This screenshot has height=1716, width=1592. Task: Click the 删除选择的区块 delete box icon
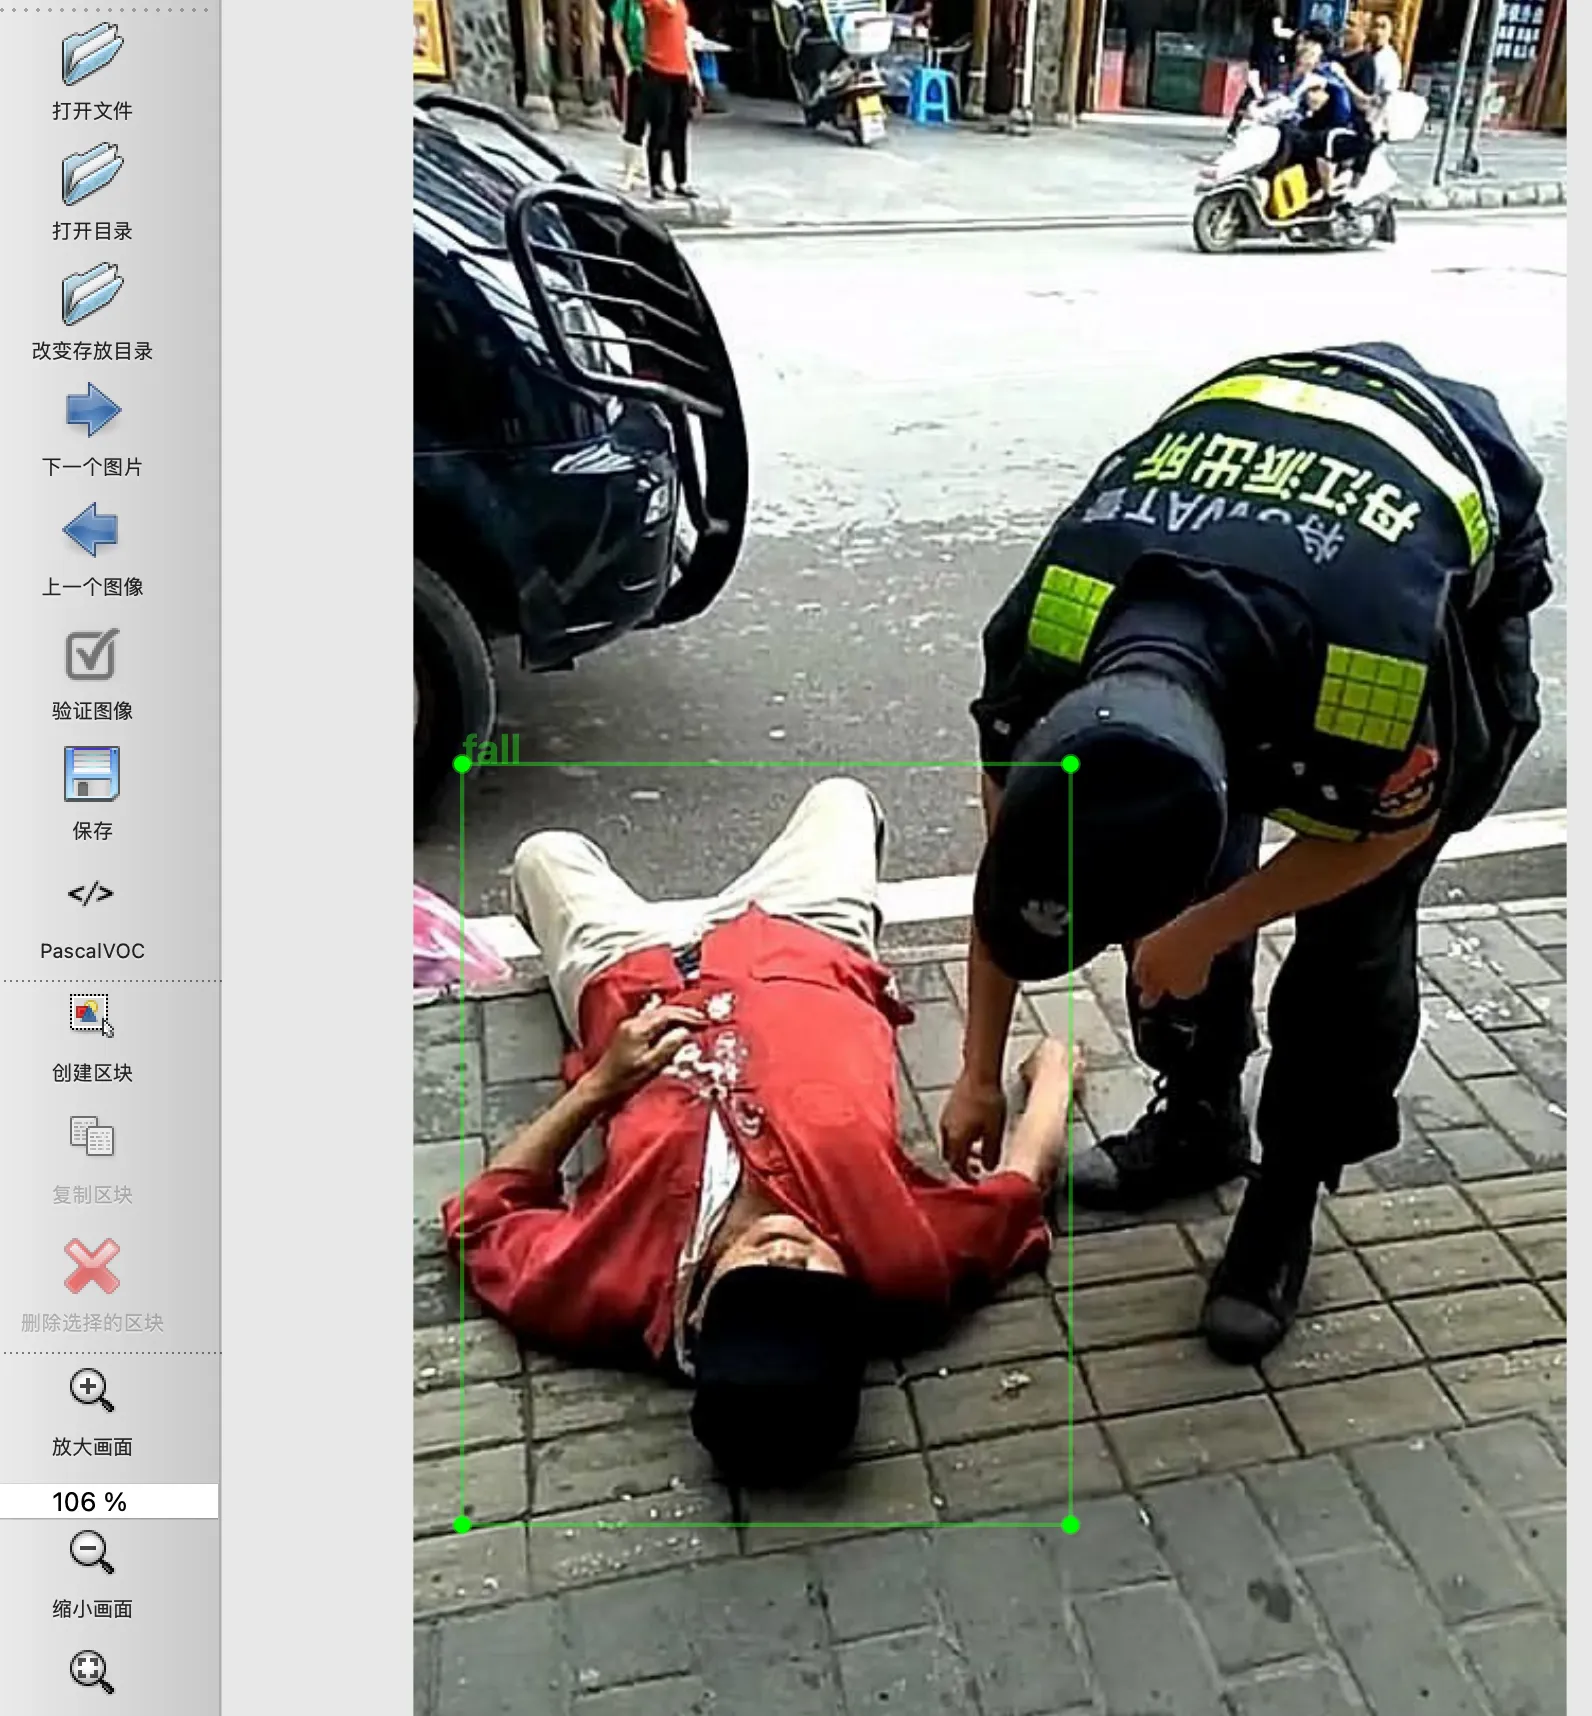coord(92,1266)
